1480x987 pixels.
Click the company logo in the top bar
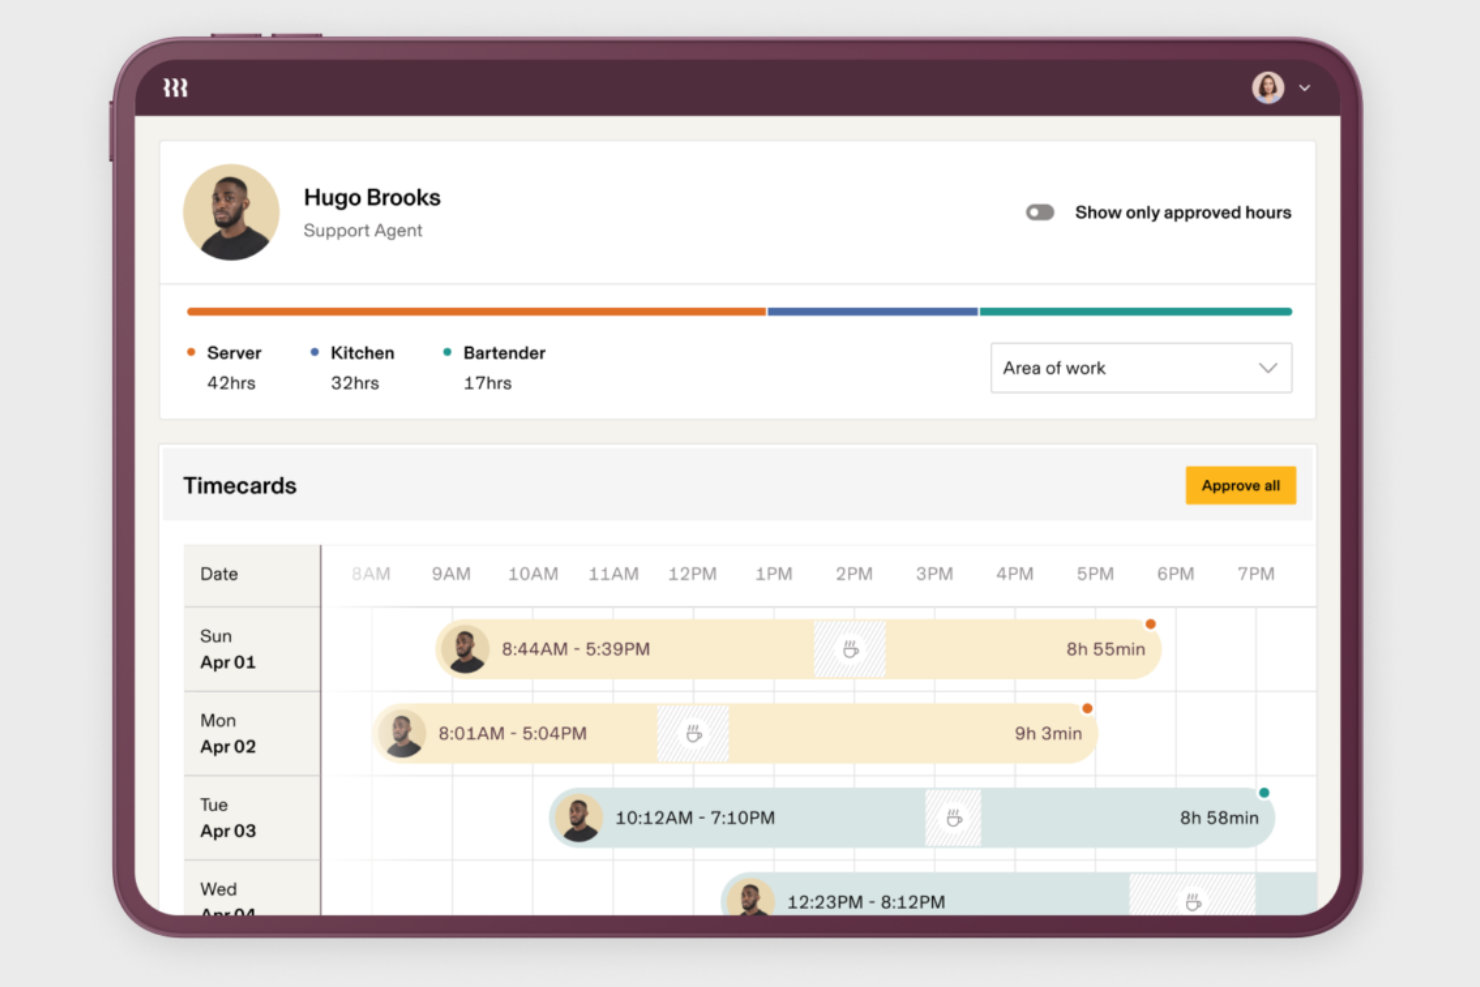coord(176,87)
